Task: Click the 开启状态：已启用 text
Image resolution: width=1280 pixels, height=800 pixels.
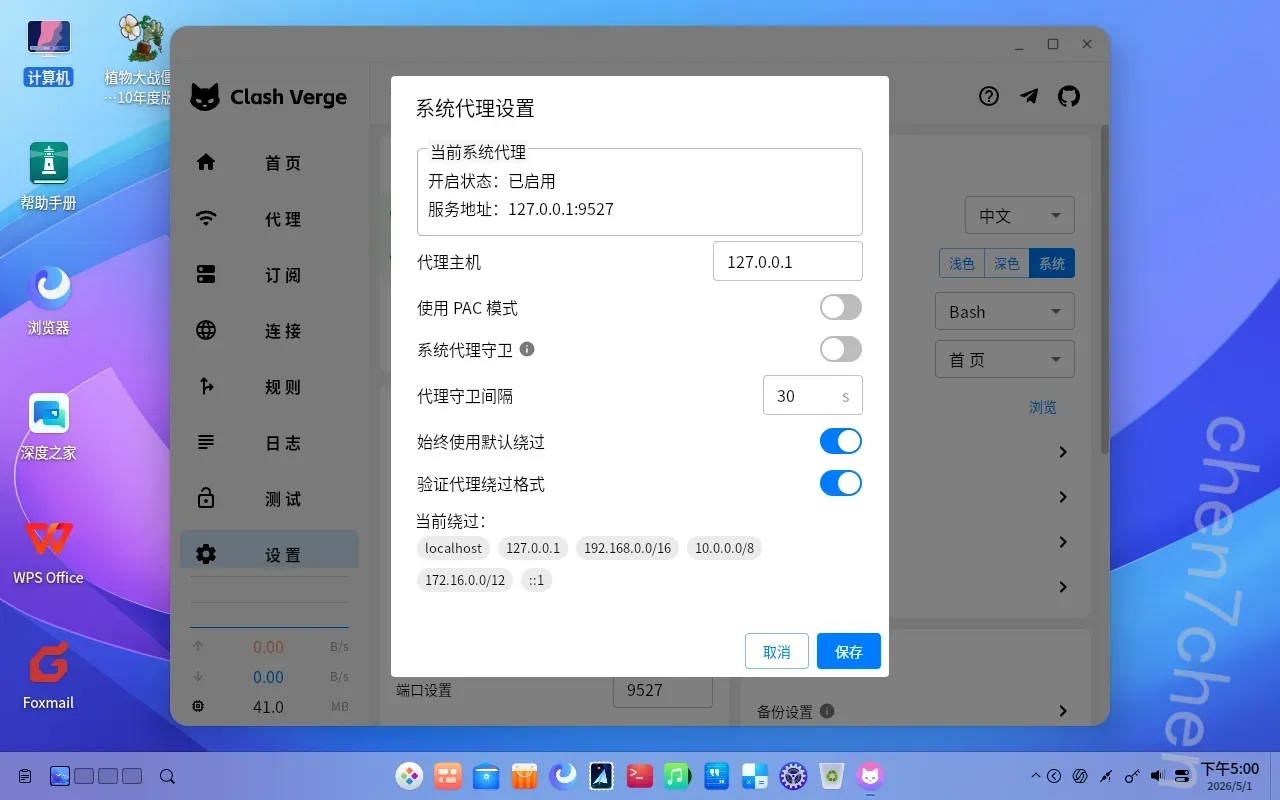Action: point(492,181)
